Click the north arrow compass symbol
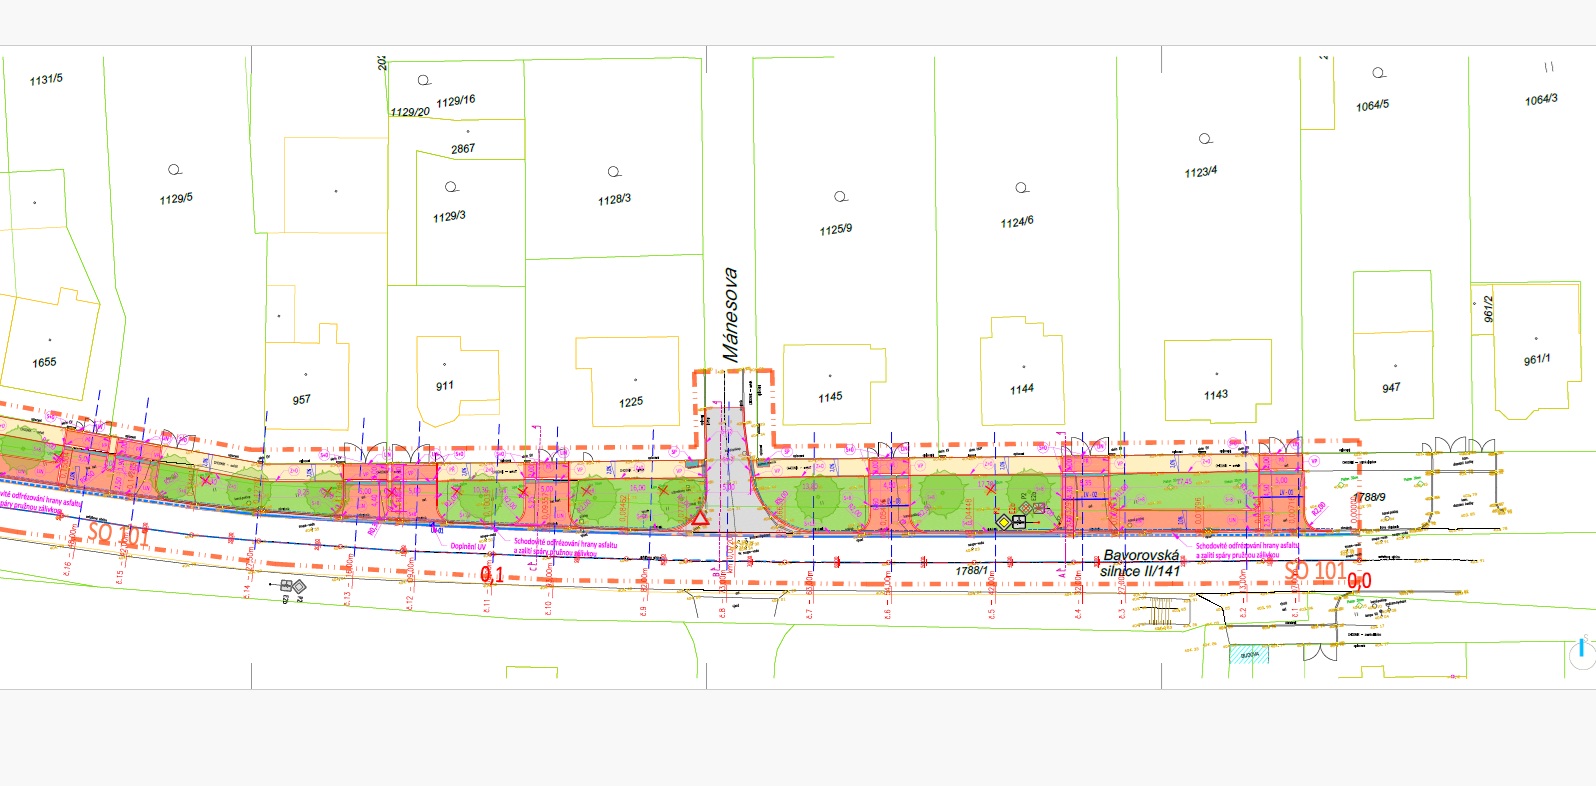 pos(1582,651)
